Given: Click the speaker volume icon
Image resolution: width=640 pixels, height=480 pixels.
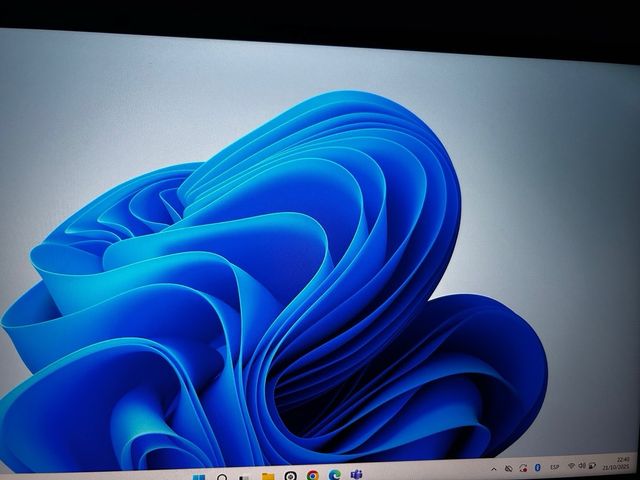Looking at the screenshot, I should coord(582,466).
